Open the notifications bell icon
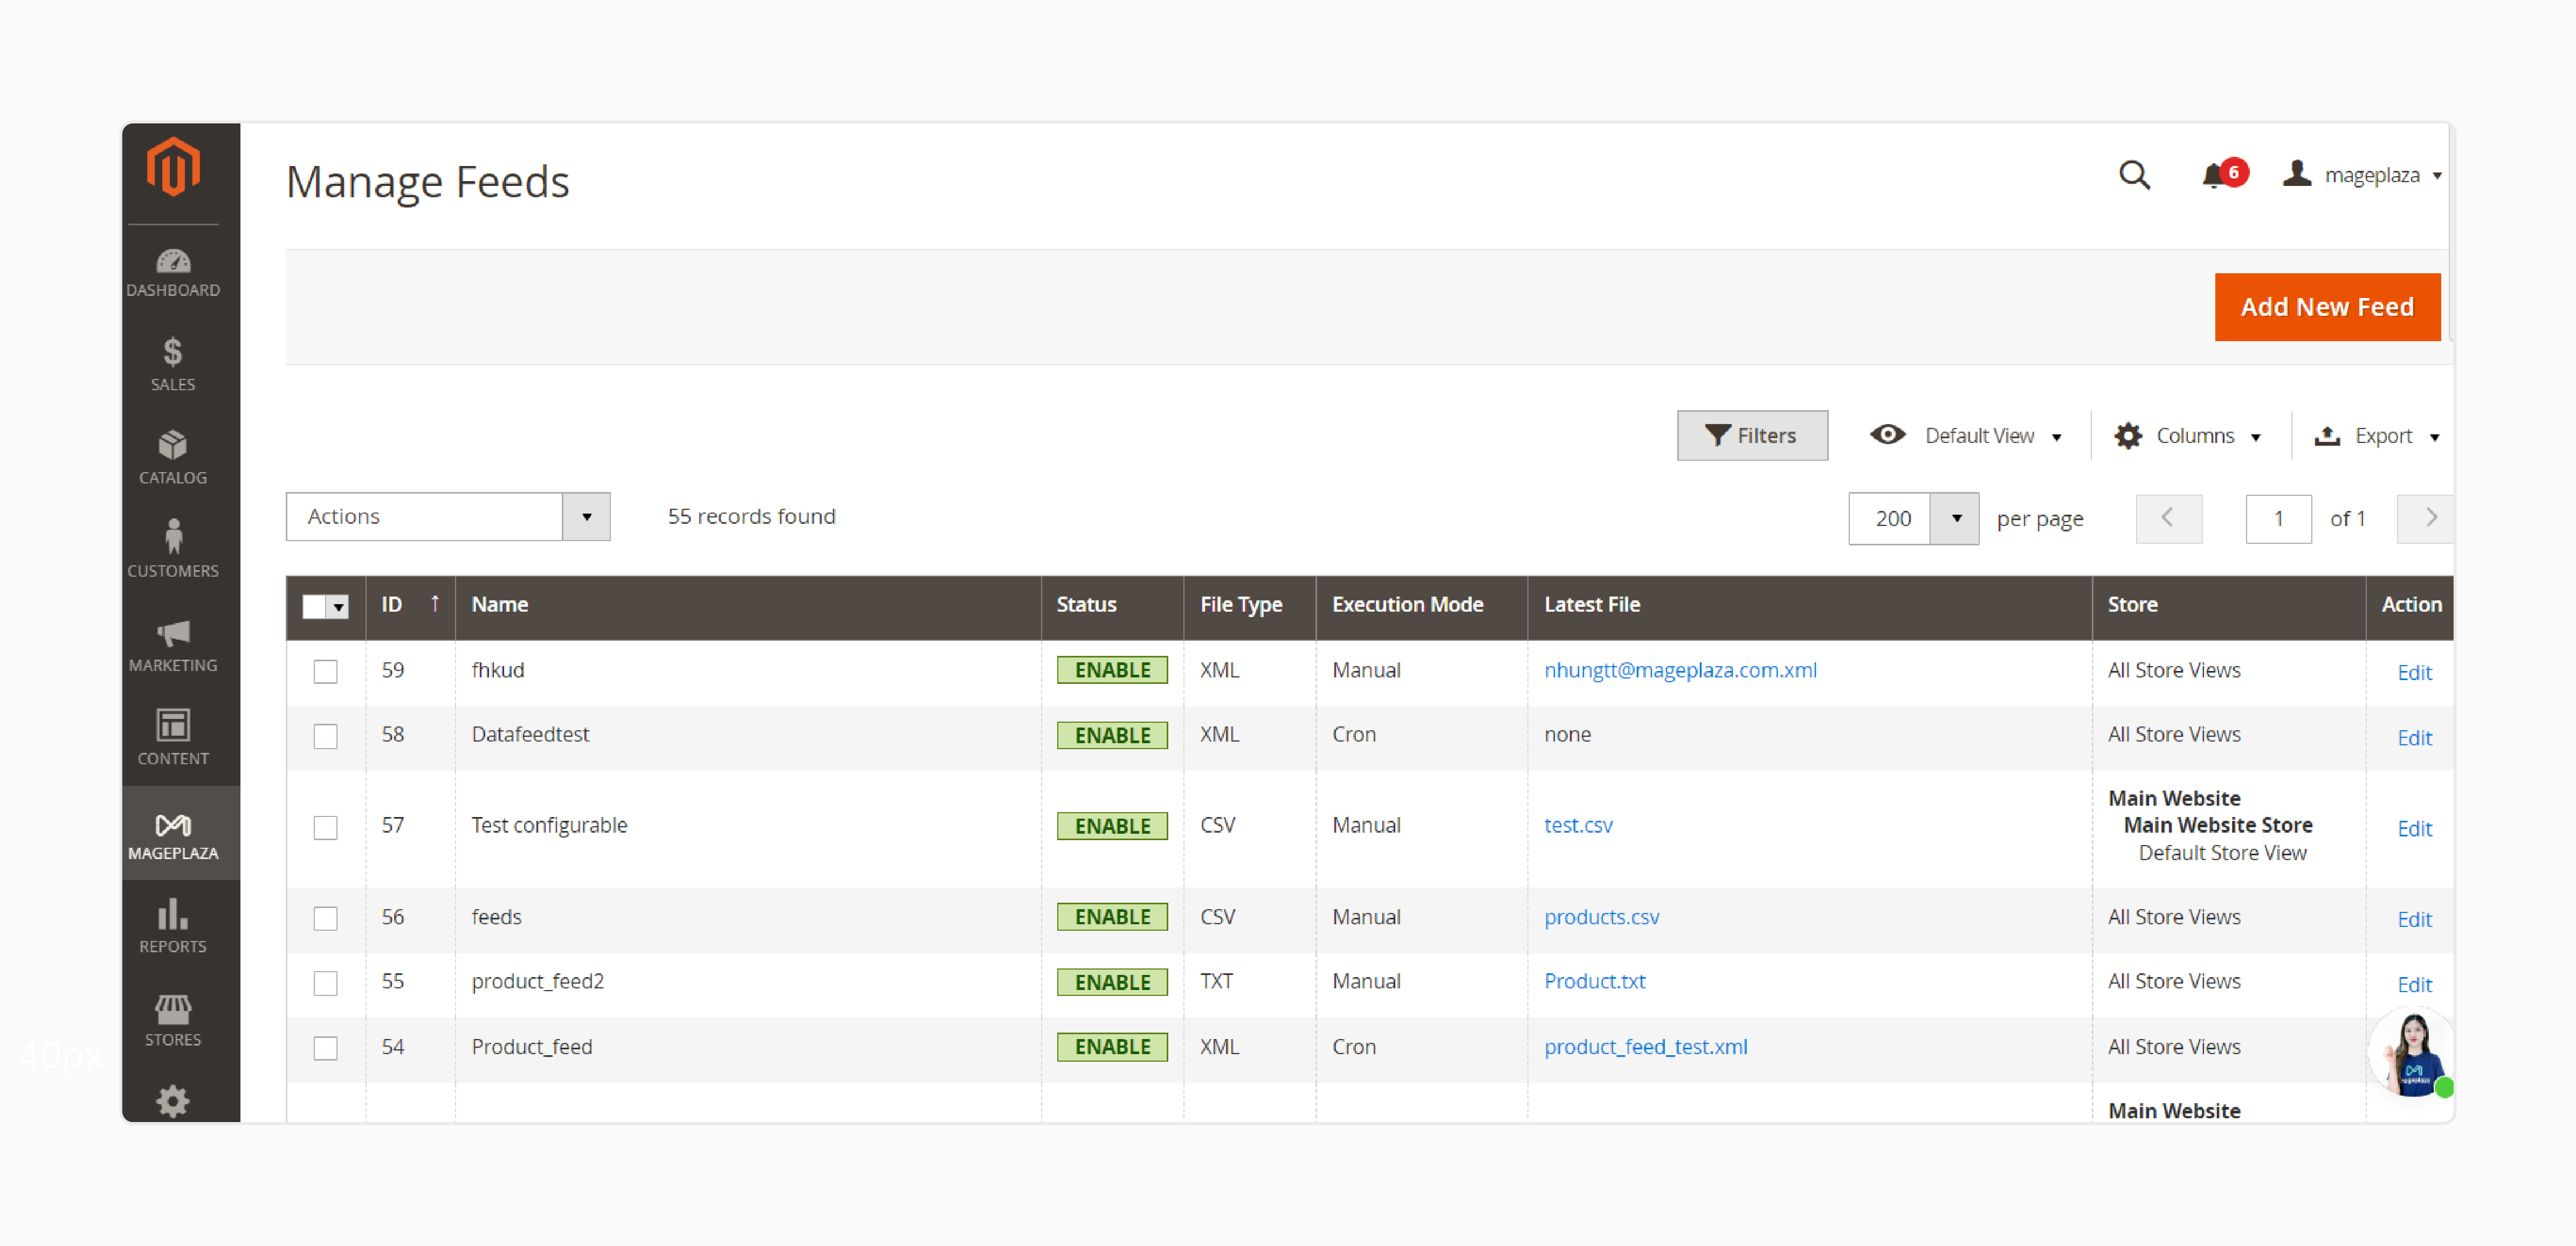2576x1246 pixels. pyautogui.click(x=2213, y=176)
